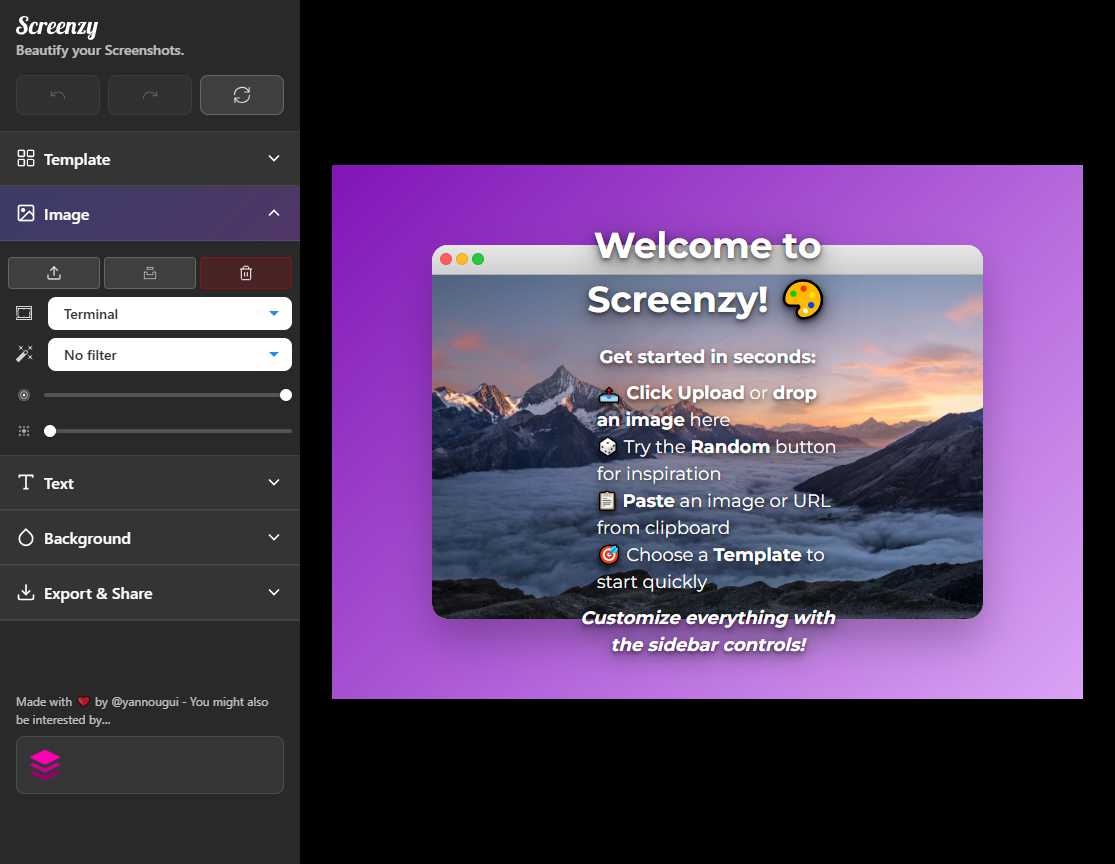
Task: Open the Terminal frame style dropdown
Action: coord(169,313)
